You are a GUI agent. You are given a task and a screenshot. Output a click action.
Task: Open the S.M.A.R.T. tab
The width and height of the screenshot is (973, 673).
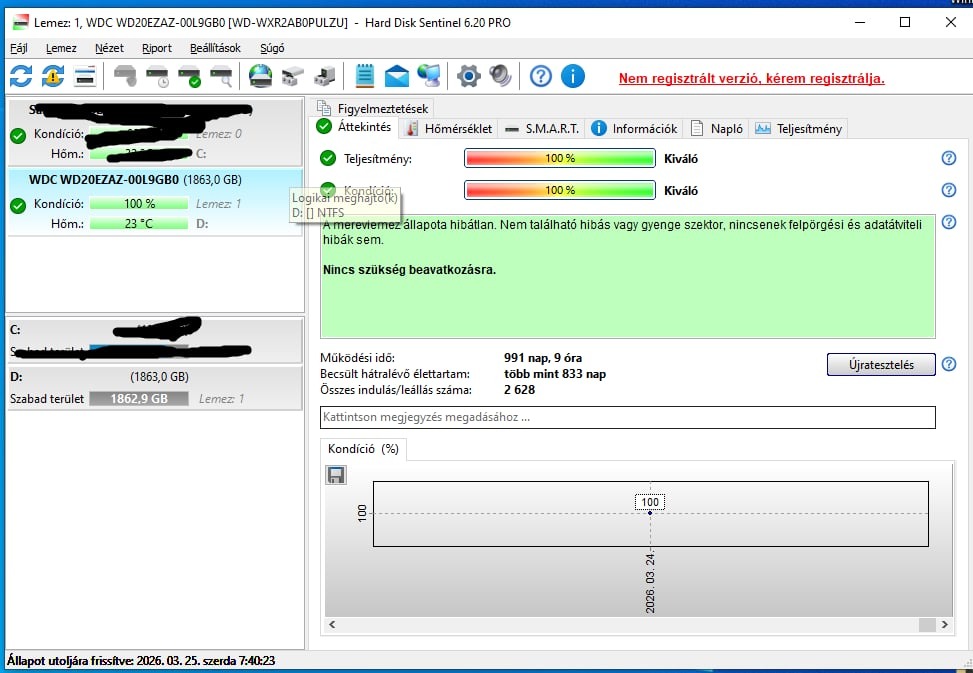(542, 128)
